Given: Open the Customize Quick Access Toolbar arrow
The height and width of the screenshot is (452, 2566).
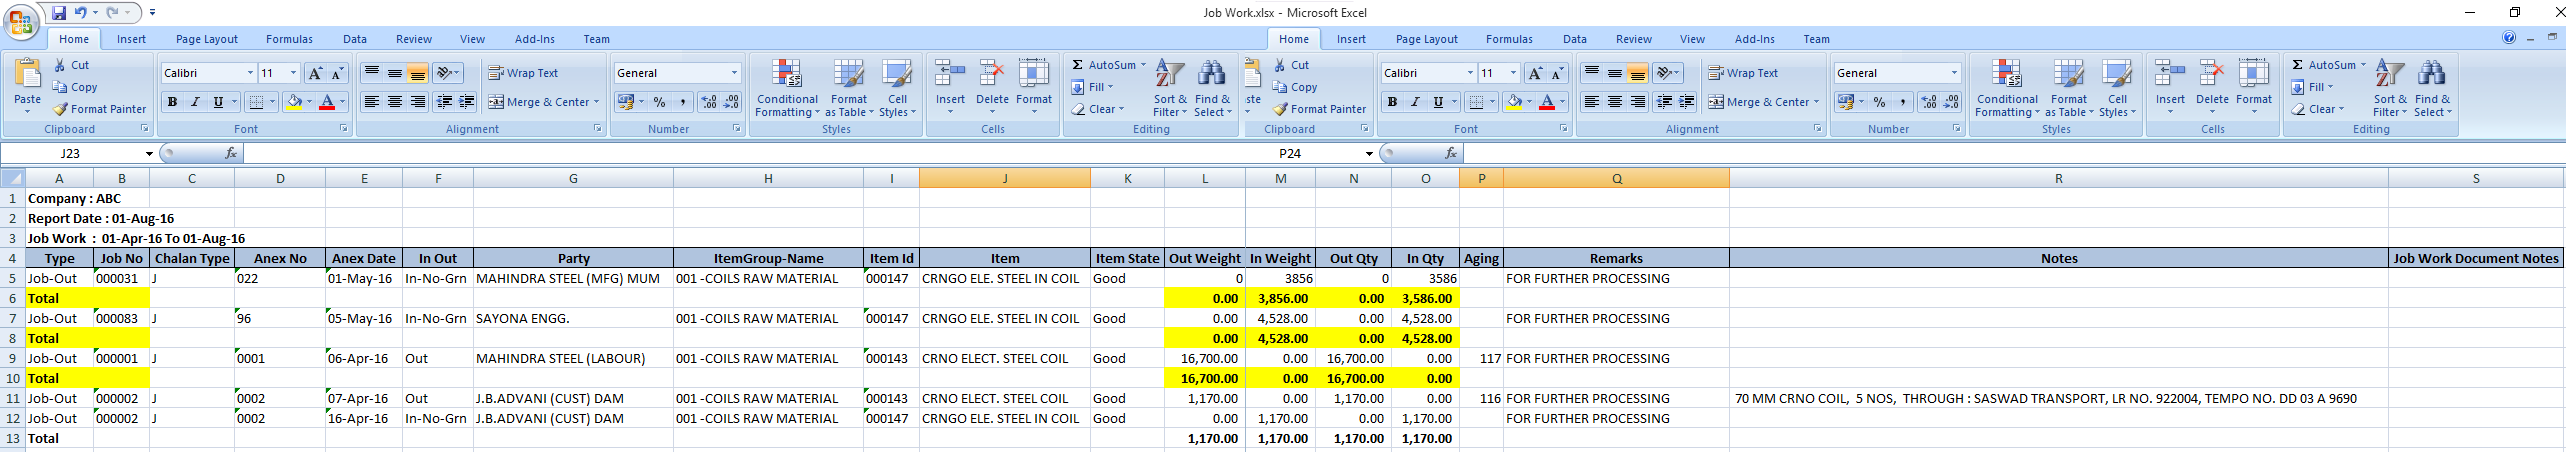Looking at the screenshot, I should pos(152,13).
